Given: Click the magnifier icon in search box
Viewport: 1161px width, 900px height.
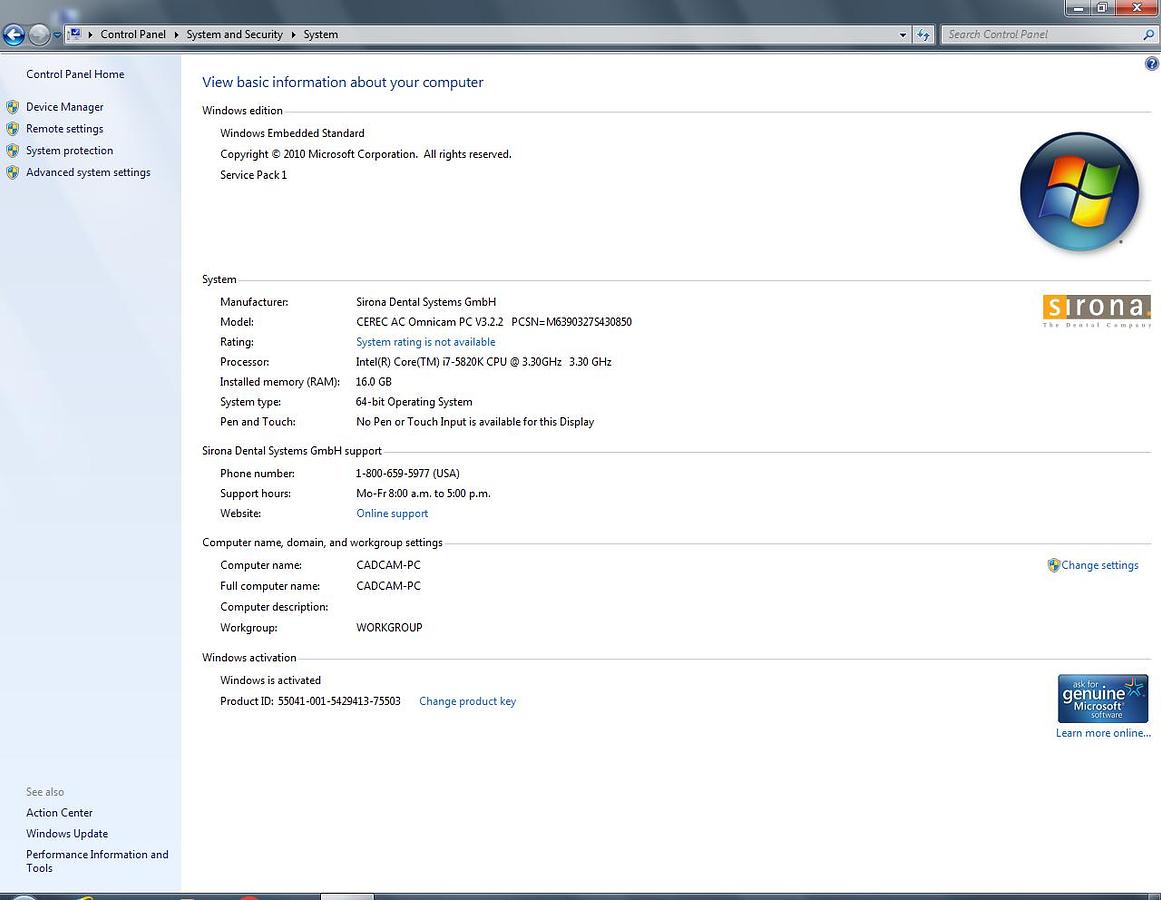Looking at the screenshot, I should (1148, 34).
